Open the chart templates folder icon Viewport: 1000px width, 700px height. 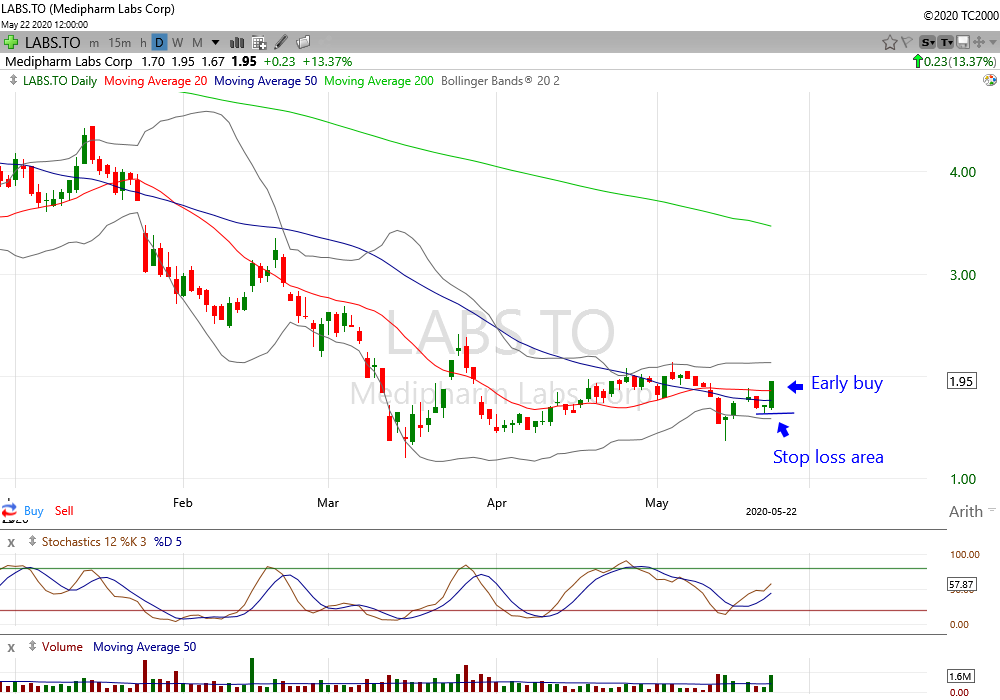(304, 42)
